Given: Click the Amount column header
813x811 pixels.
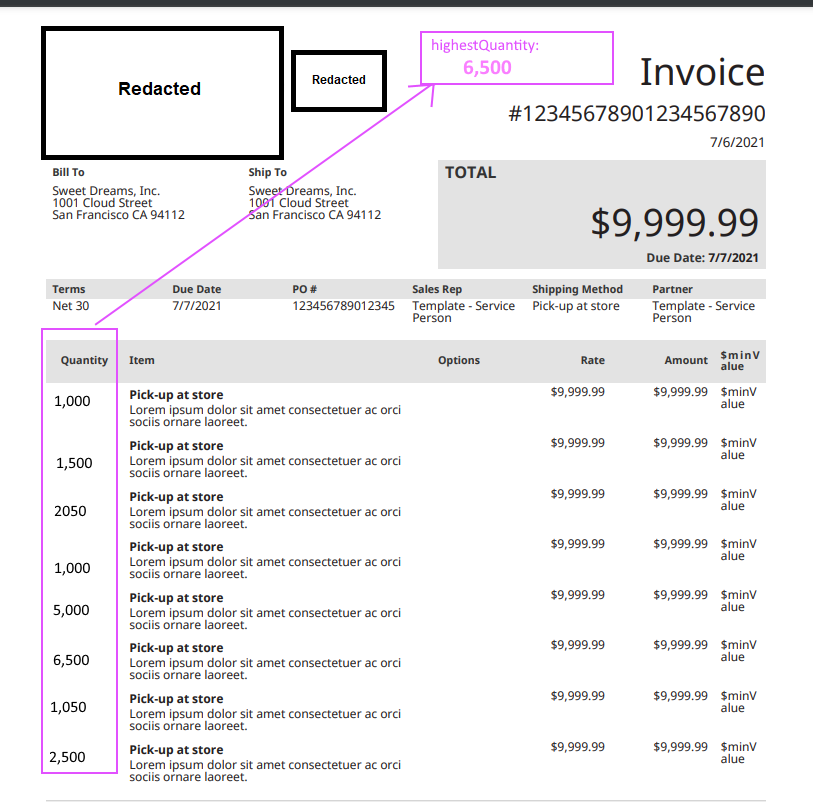Looking at the screenshot, I should point(686,360).
